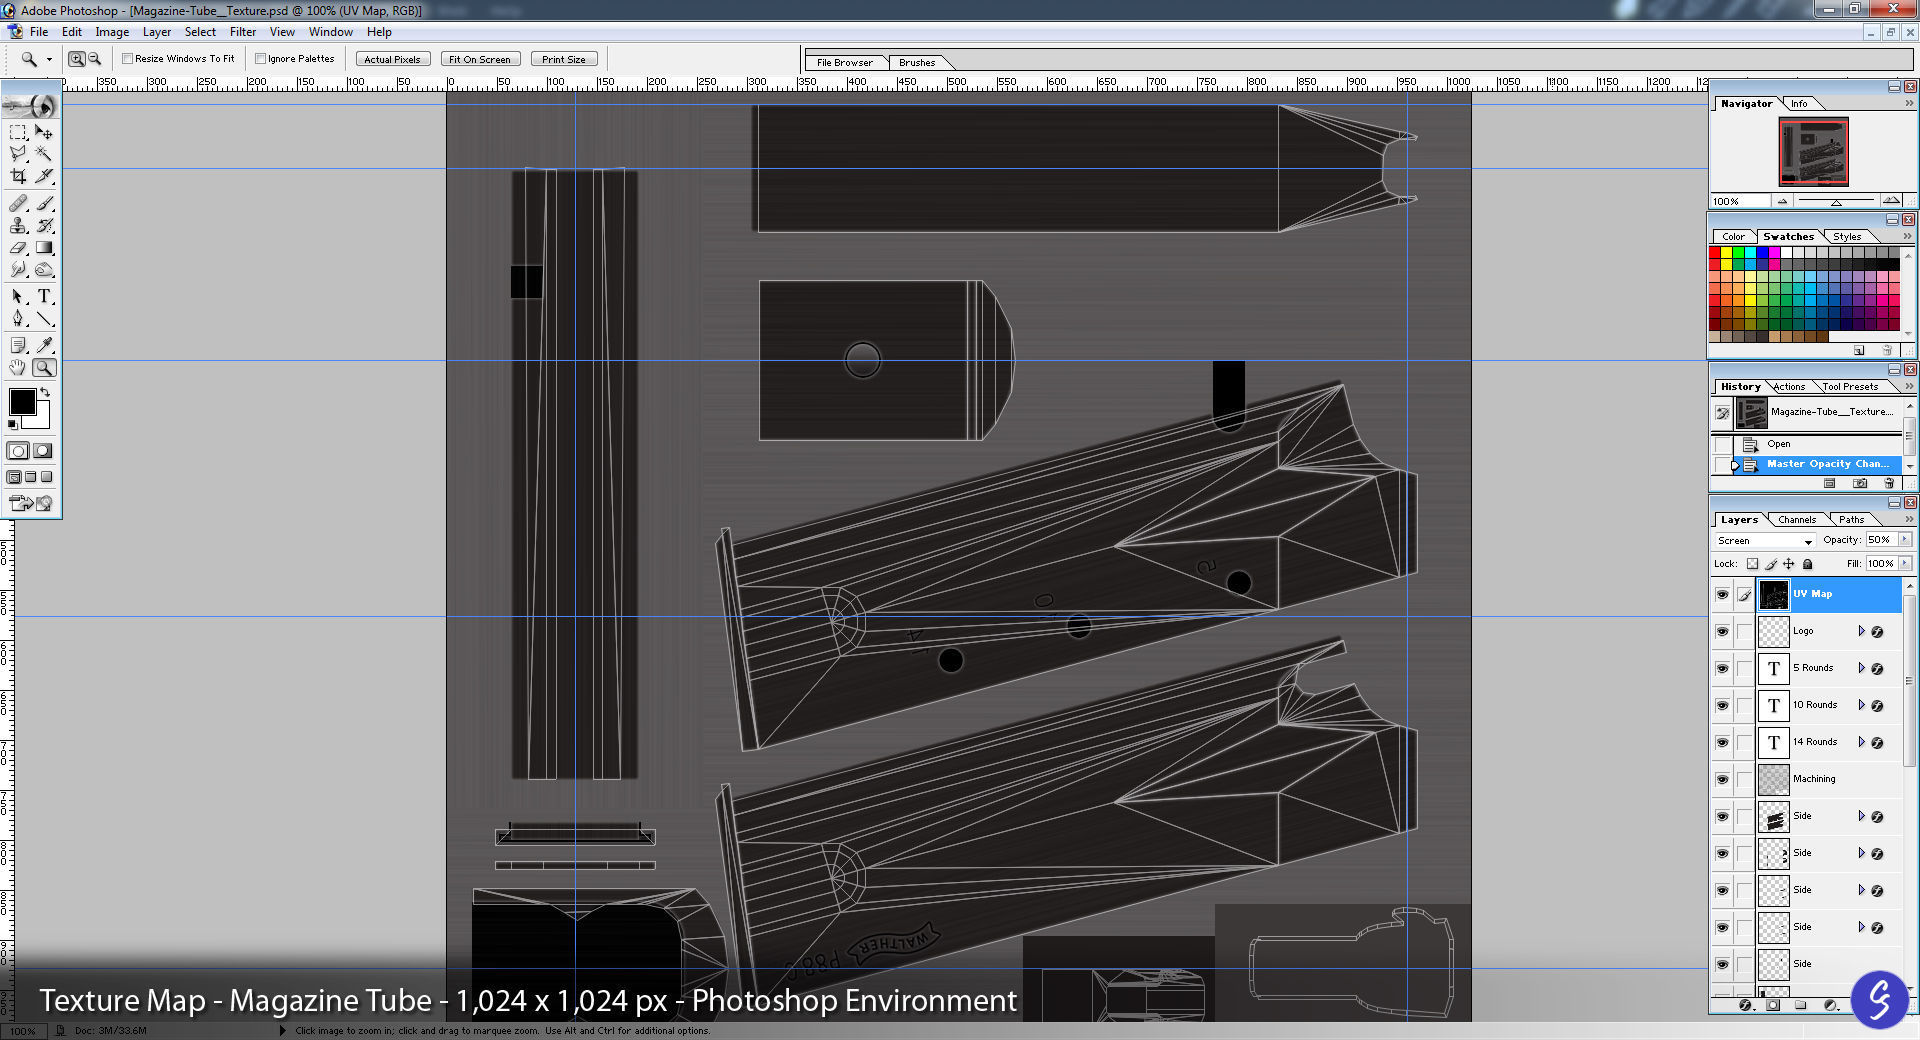1920x1040 pixels.
Task: Open the layer blend mode dropdown
Action: point(1764,541)
